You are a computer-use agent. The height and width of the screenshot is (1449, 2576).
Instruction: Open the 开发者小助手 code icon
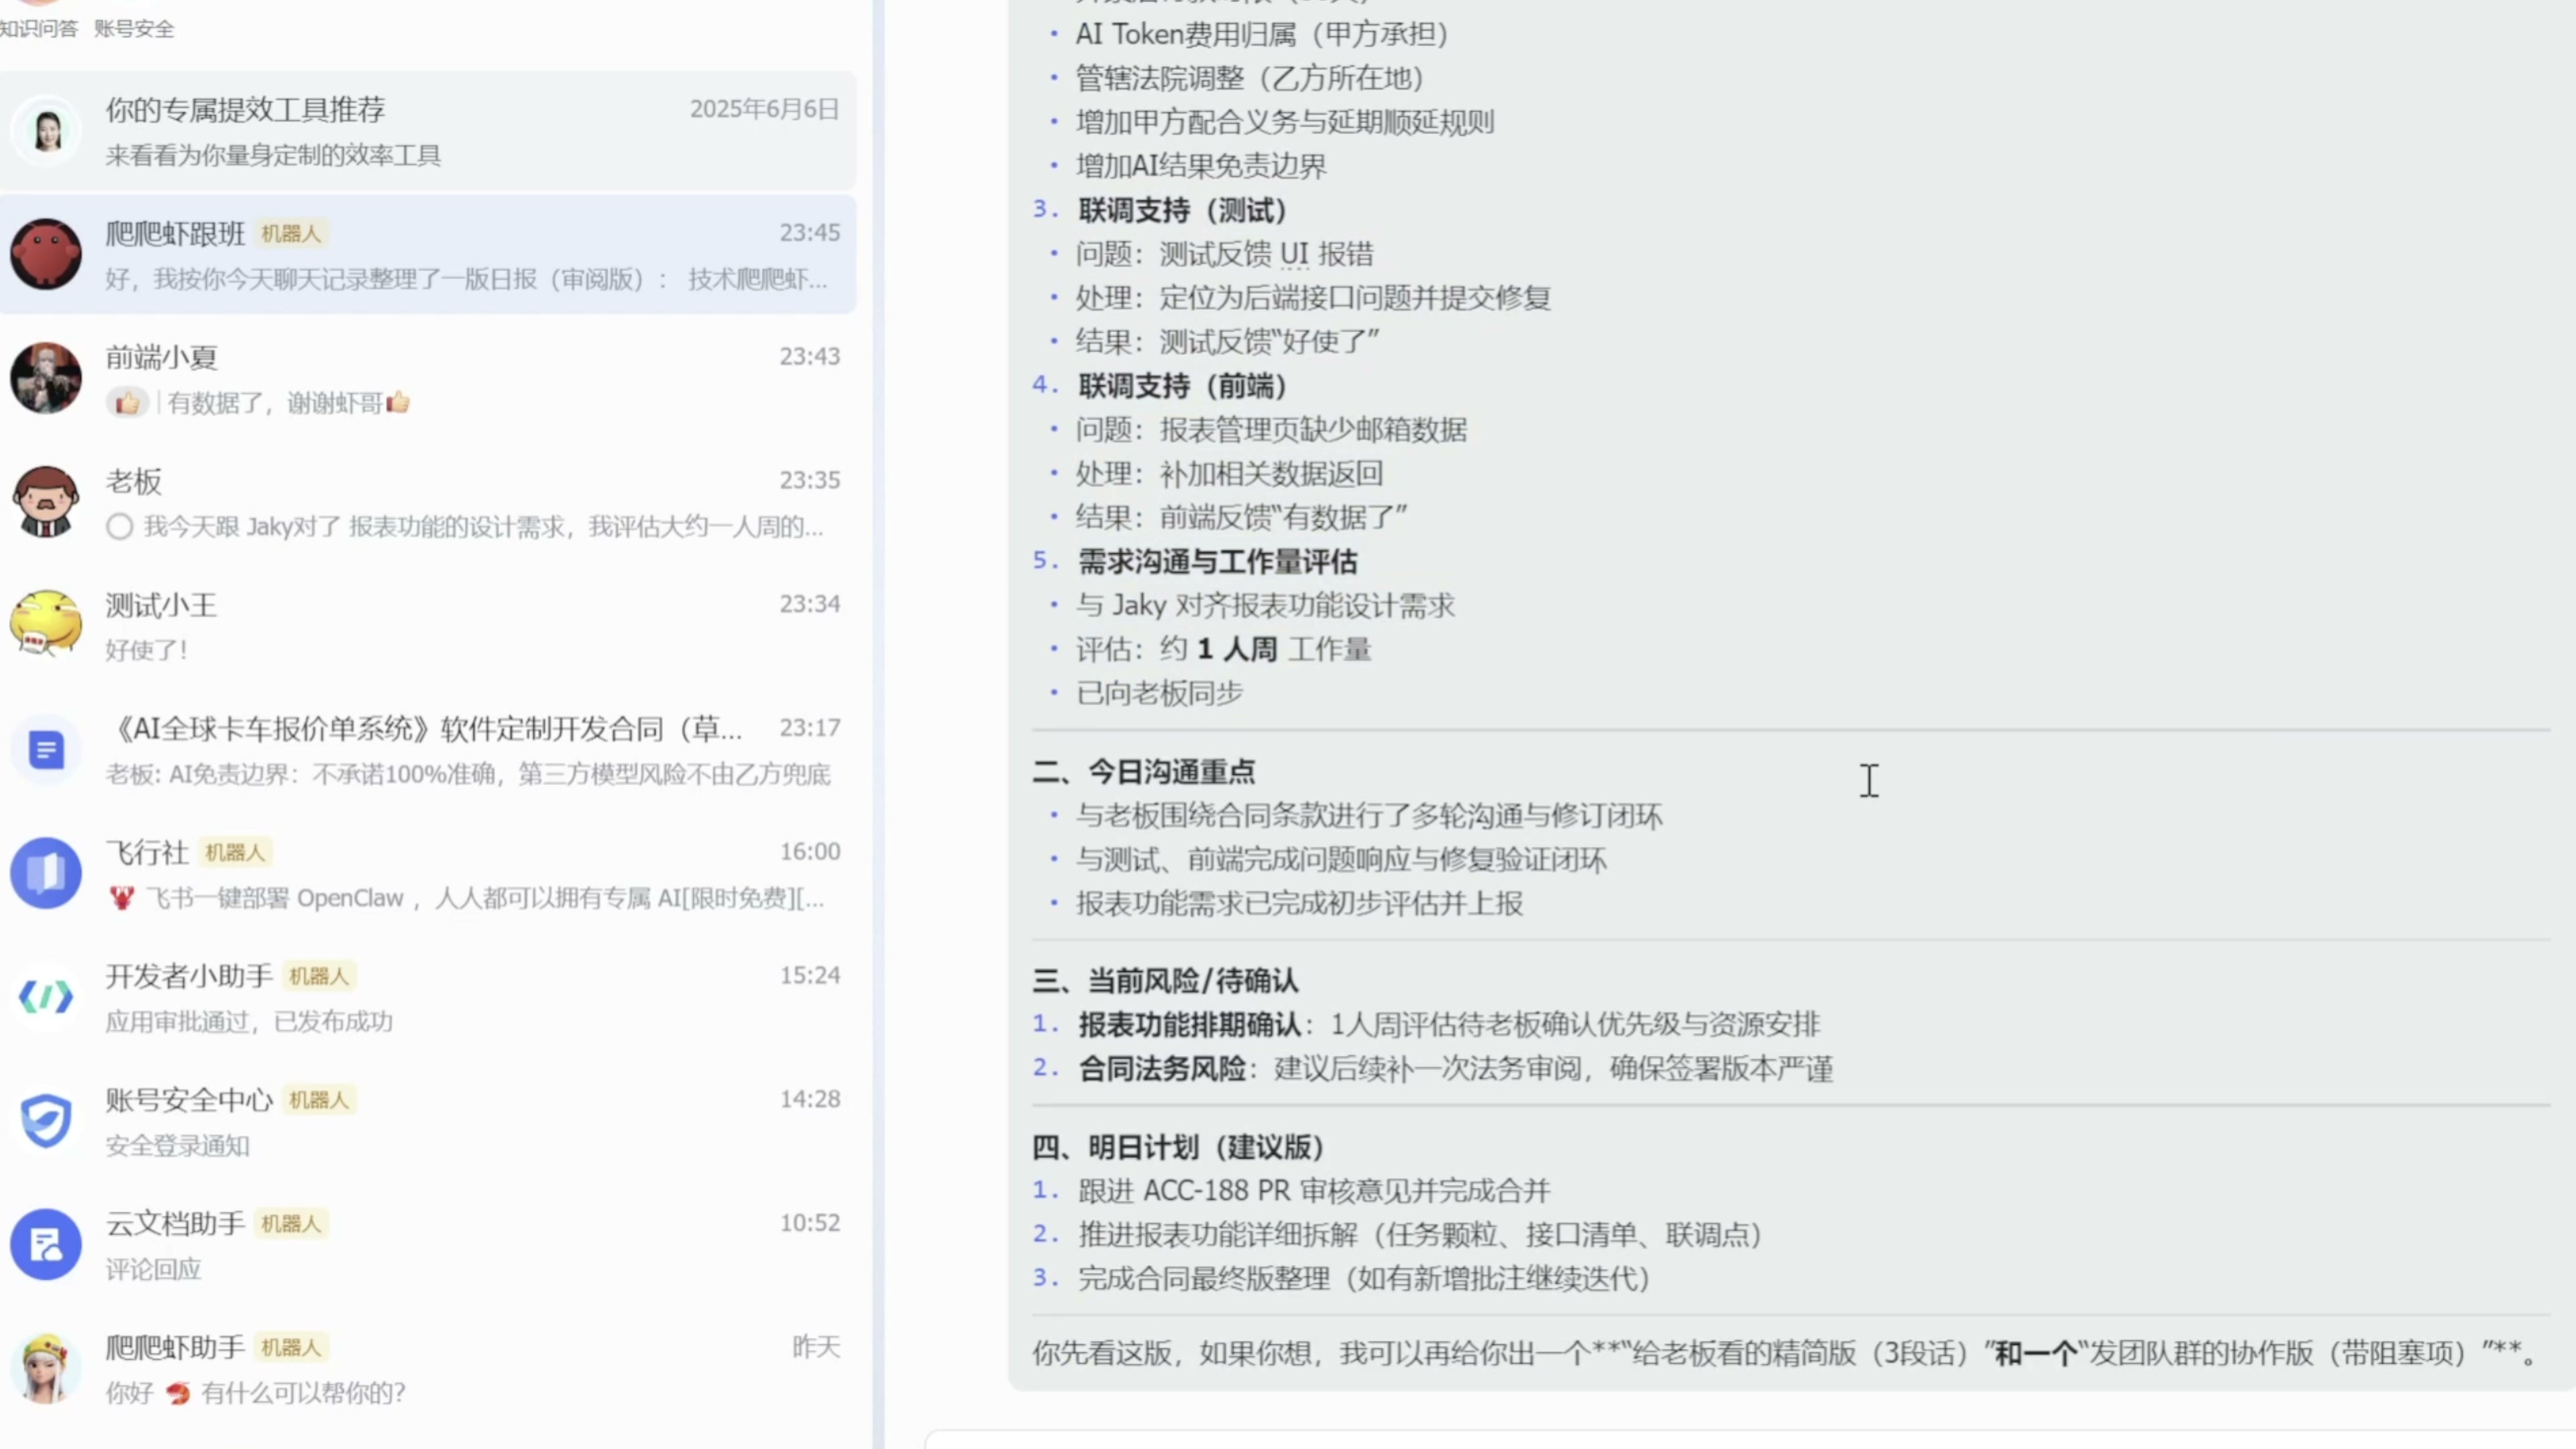[46, 996]
